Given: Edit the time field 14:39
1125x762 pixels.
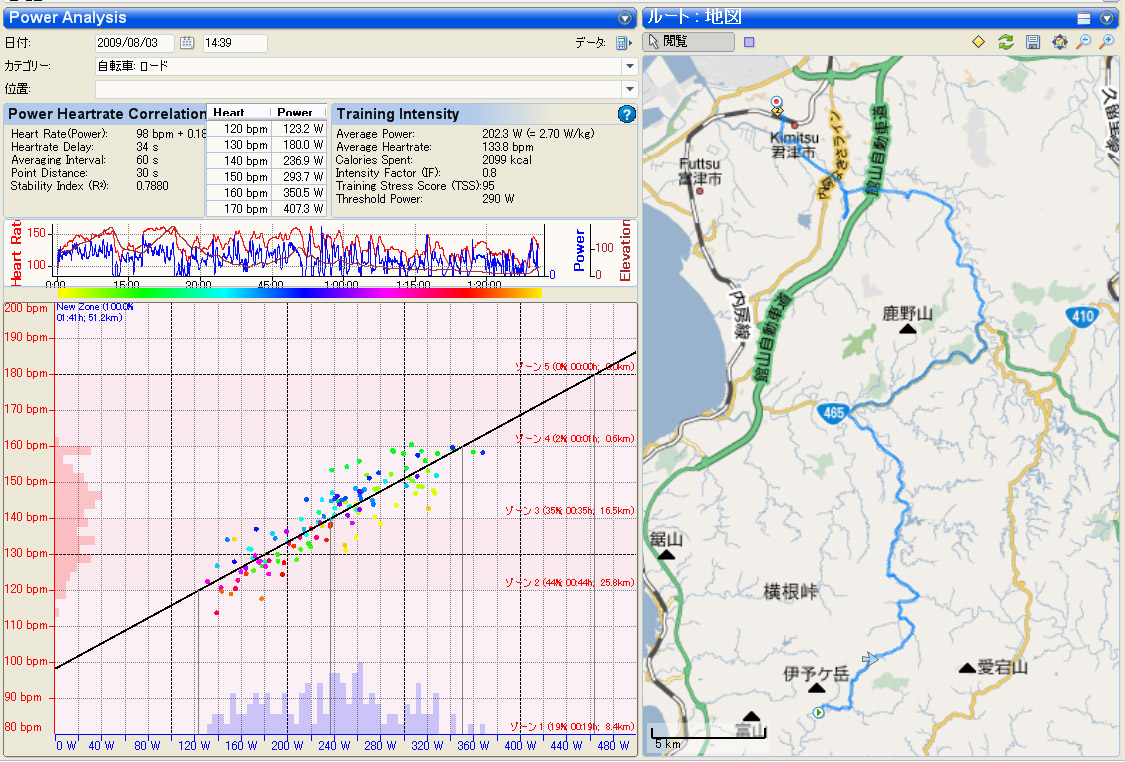Looking at the screenshot, I should (235, 43).
